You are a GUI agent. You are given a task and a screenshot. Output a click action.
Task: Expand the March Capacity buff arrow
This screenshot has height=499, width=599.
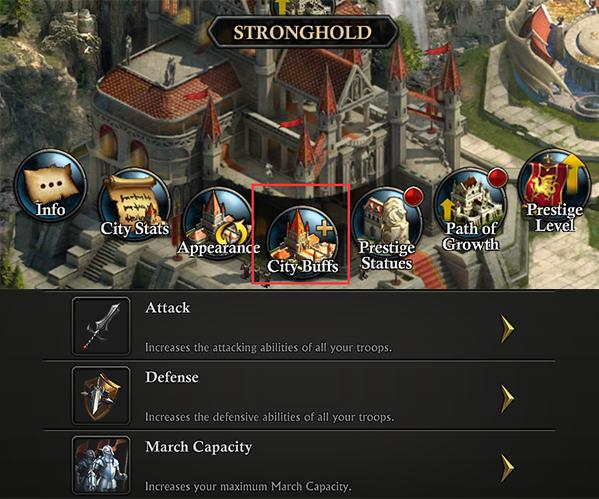point(507,467)
